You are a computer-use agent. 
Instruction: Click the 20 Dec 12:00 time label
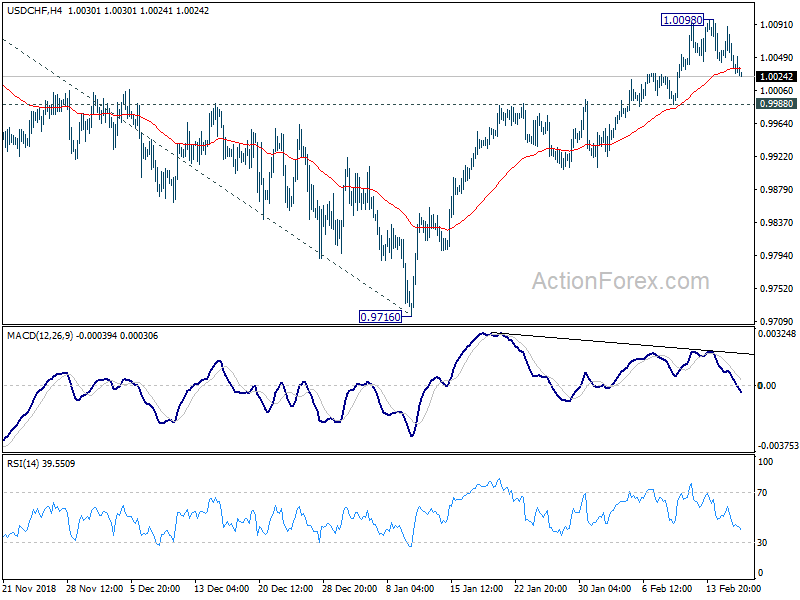(x=286, y=588)
